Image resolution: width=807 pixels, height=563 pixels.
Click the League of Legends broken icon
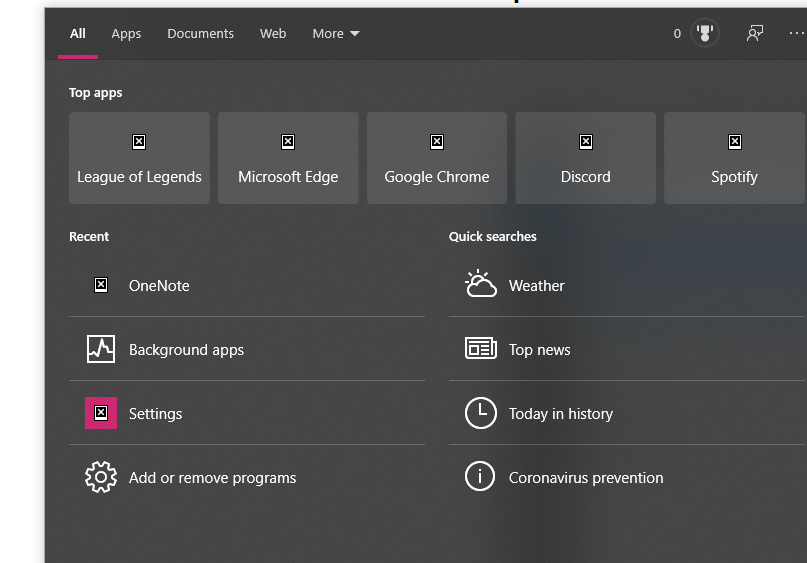tap(139, 142)
